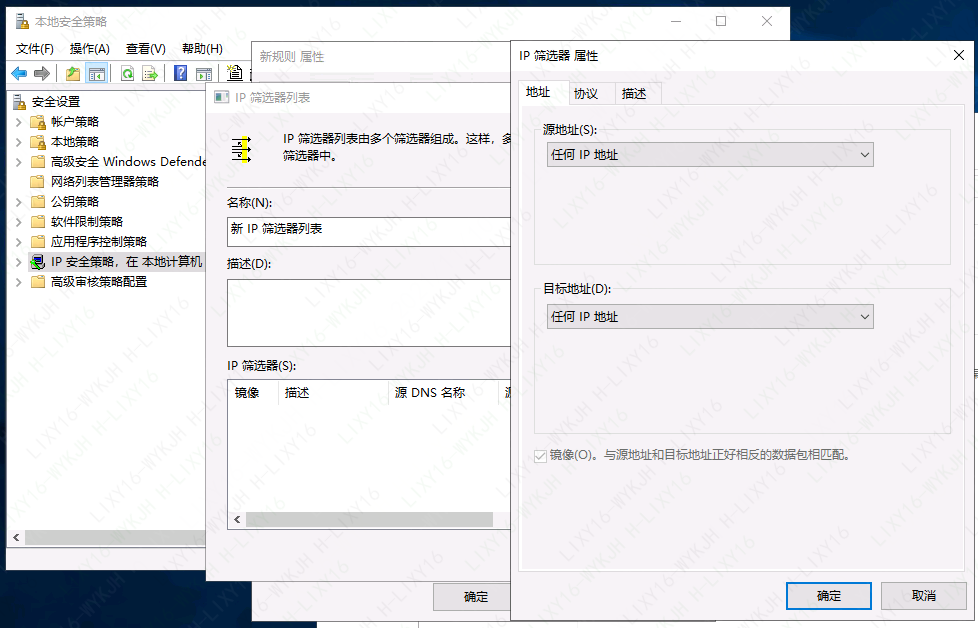Click the 帐户策略 folder icon
The image size is (978, 628).
click(x=38, y=122)
